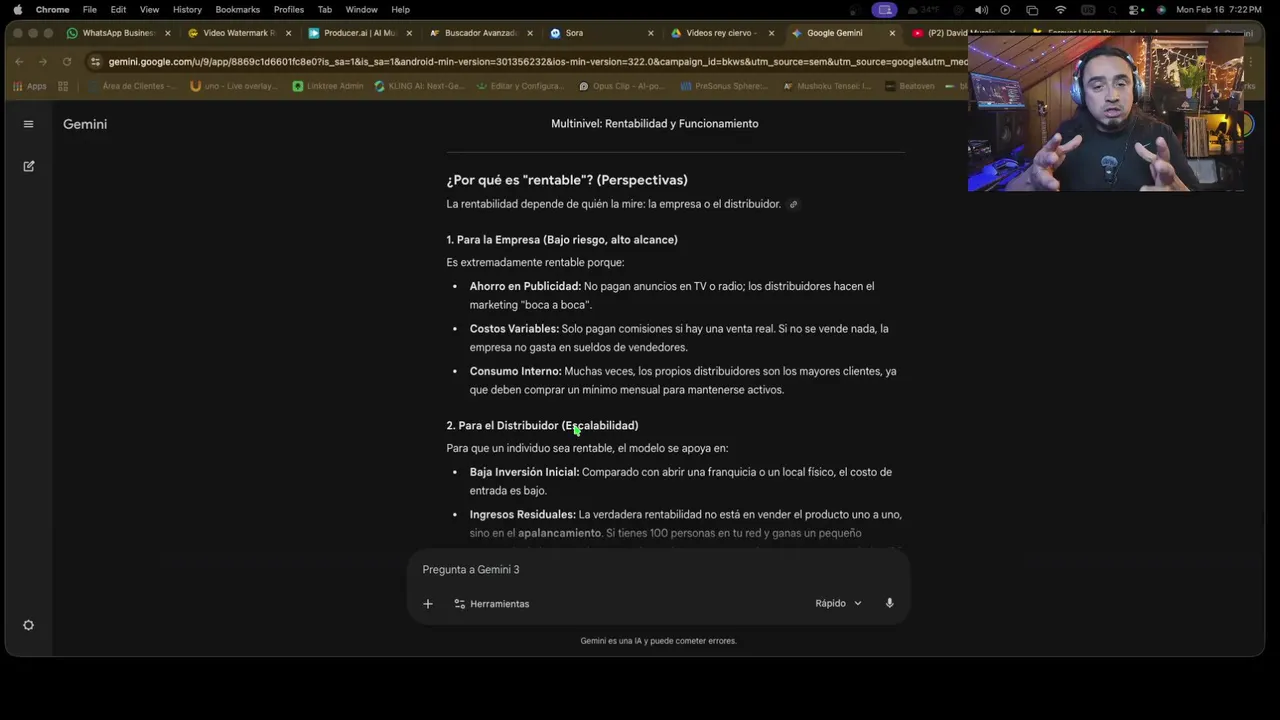Open the Rápido model selector dropdown

(838, 603)
